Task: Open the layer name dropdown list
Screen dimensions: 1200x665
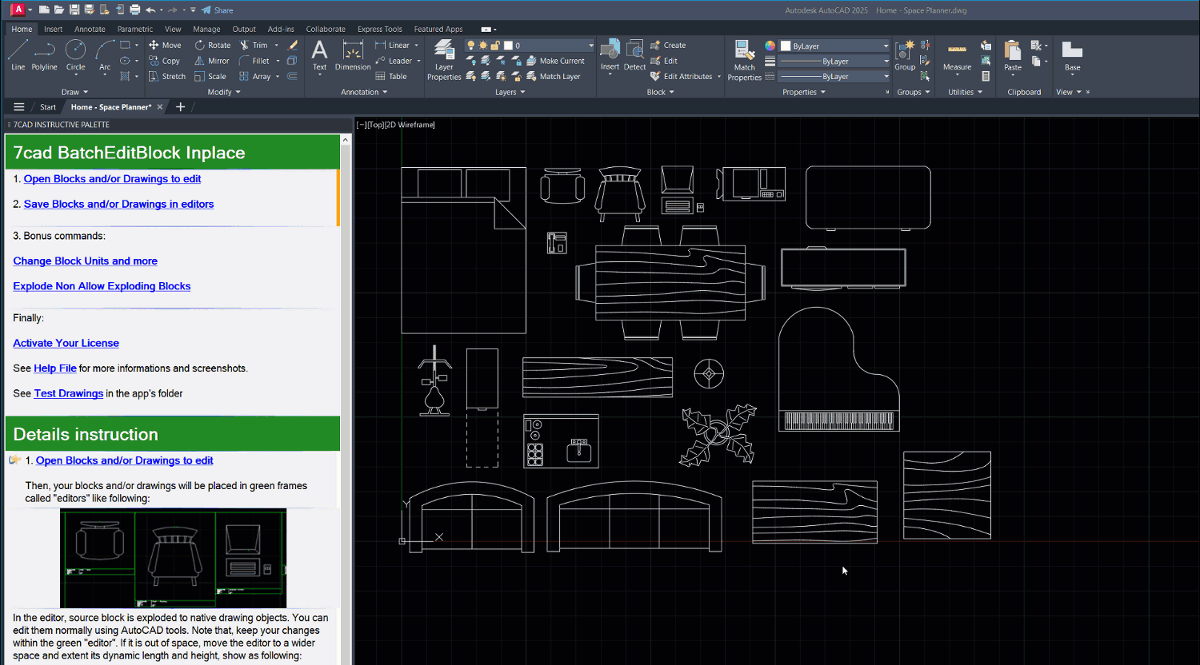Action: tap(590, 45)
